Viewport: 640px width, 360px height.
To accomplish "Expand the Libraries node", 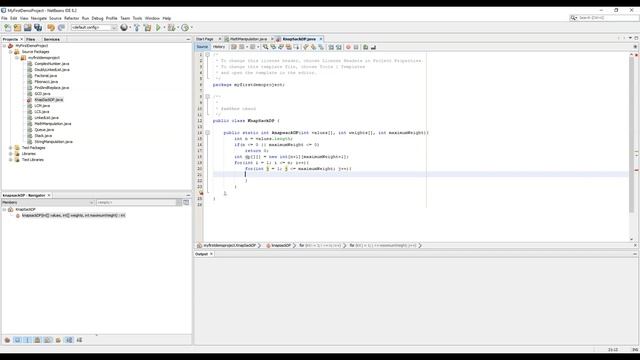I will click(x=11, y=154).
